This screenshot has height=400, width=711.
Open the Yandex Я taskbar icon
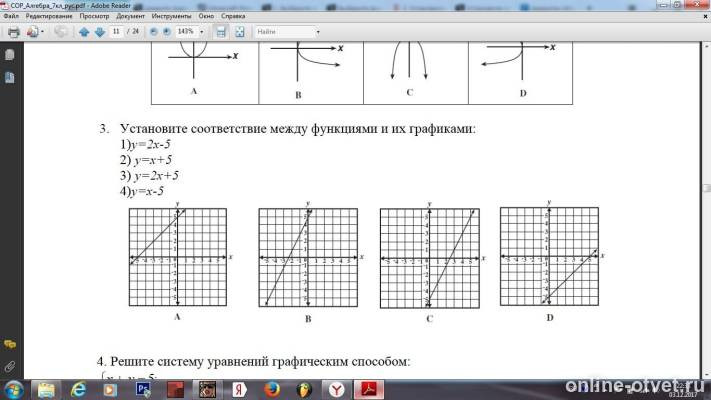coord(240,390)
